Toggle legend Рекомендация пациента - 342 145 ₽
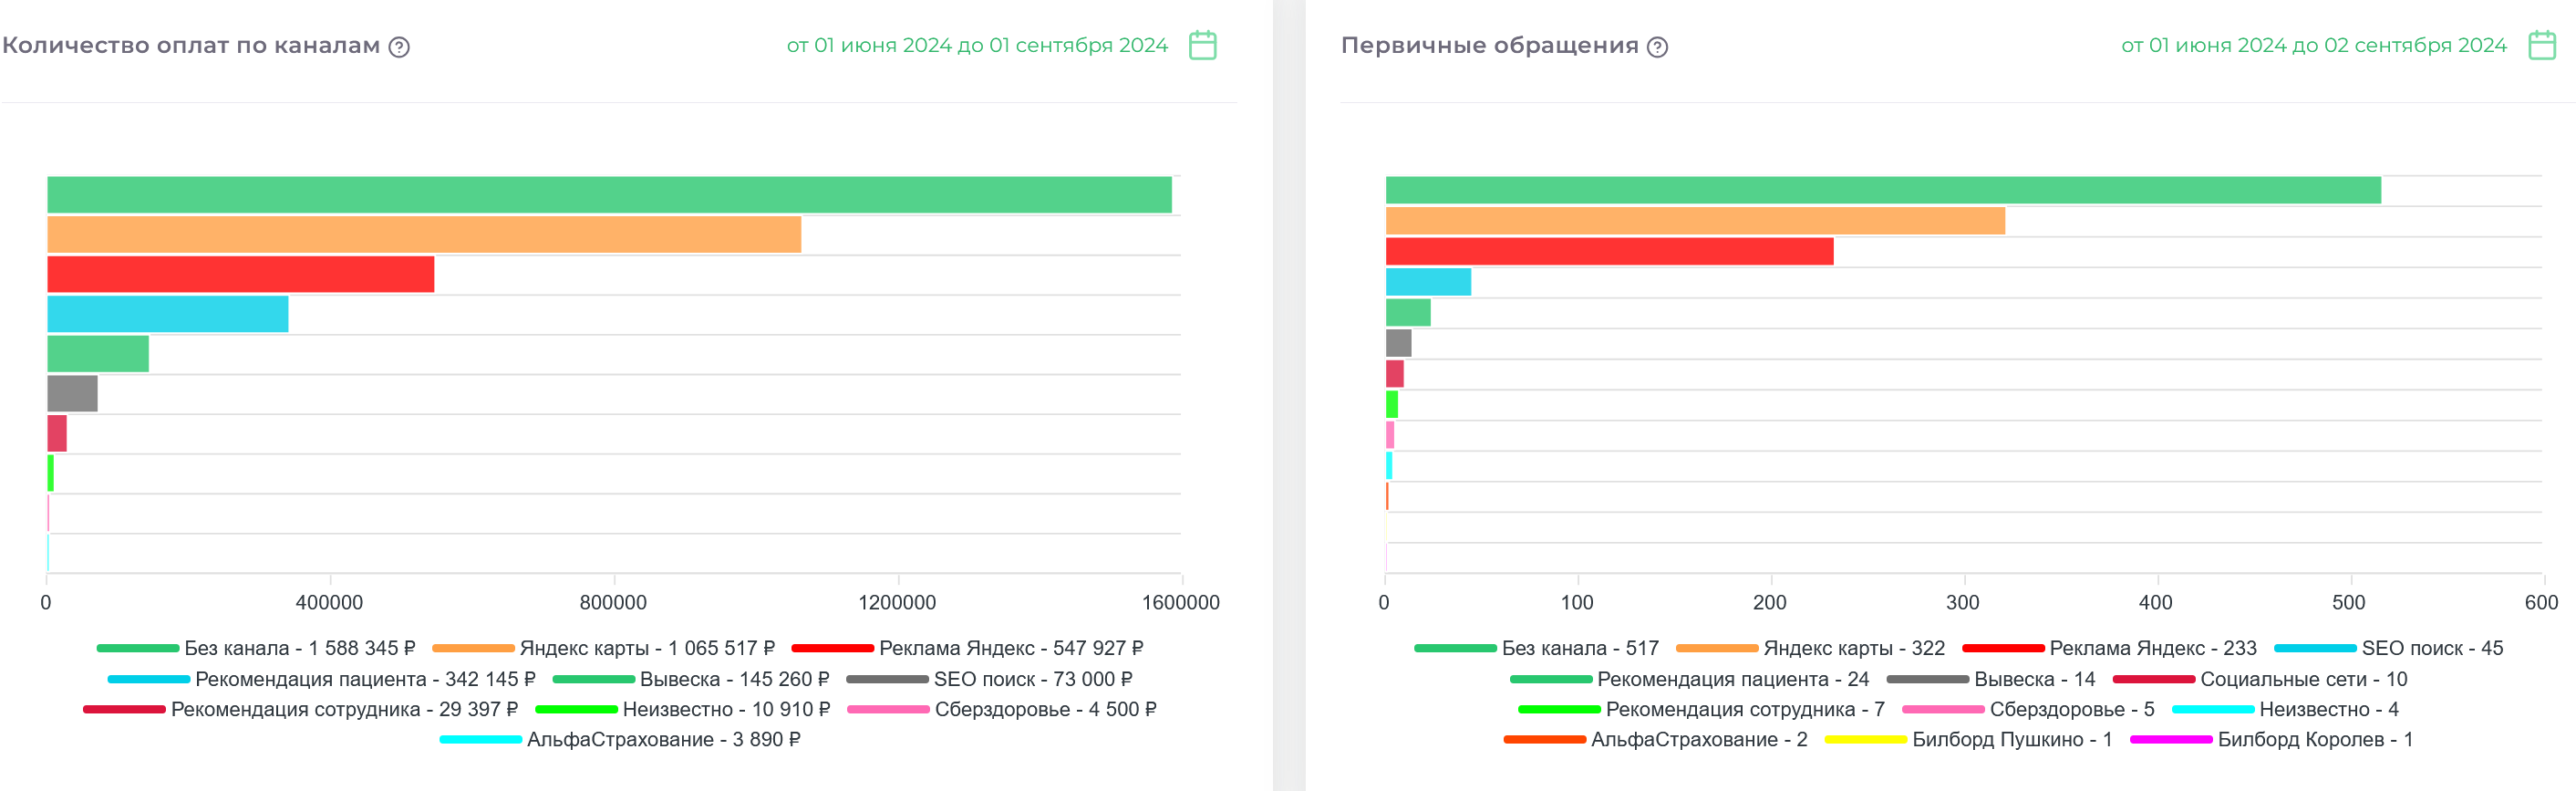The width and height of the screenshot is (2576, 791). (x=321, y=679)
